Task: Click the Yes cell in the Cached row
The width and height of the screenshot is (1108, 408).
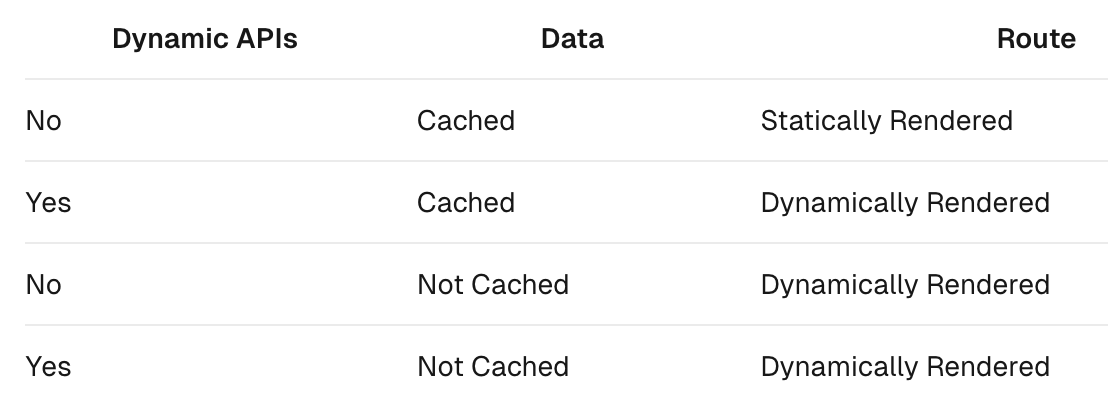Action: pos(48,203)
